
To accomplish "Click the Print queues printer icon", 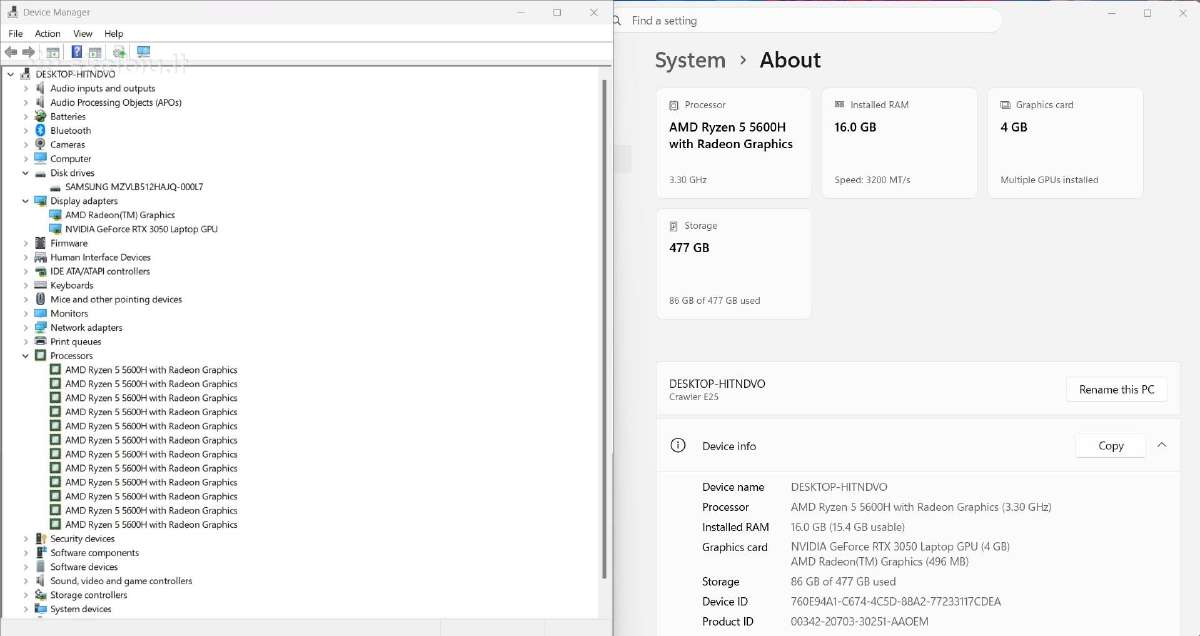I will point(41,342).
